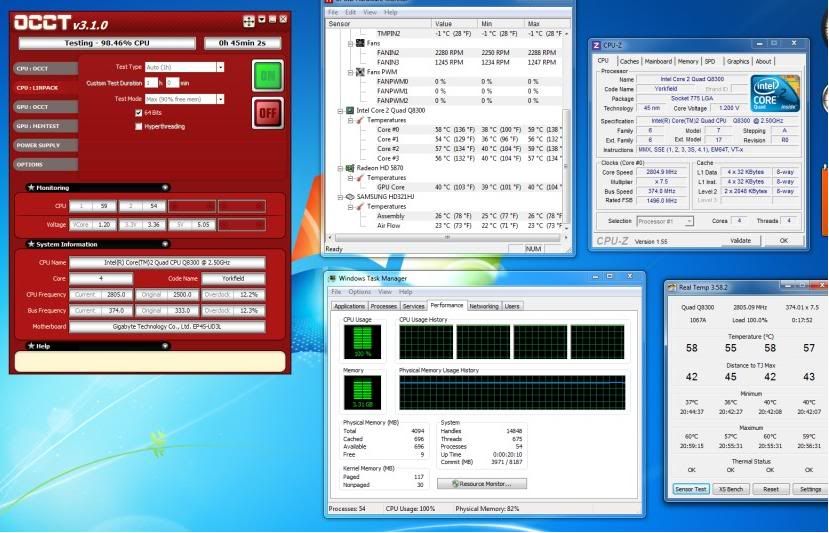829x533 pixels.
Task: Switch to the Graphics tab in CPU-Z
Action: pyautogui.click(x=738, y=61)
